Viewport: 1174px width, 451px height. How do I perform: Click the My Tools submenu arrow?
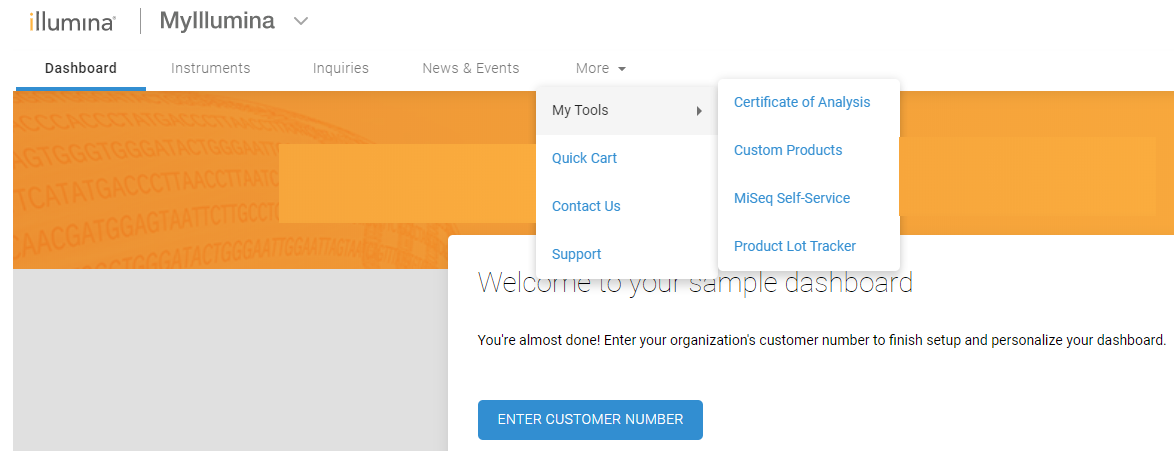699,111
